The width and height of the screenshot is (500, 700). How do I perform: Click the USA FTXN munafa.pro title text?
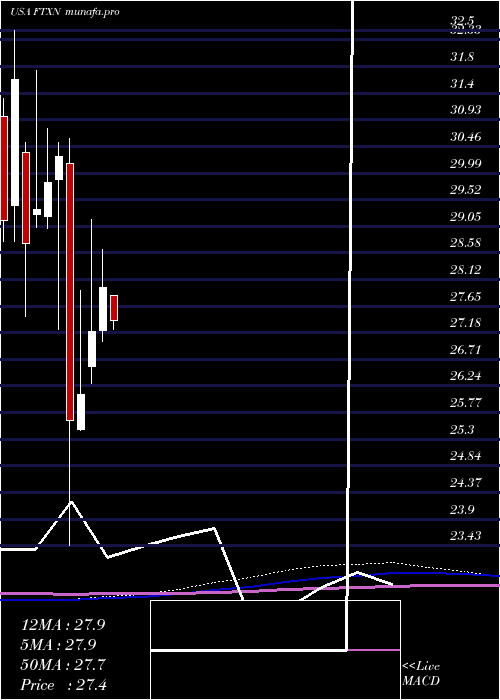[65, 12]
